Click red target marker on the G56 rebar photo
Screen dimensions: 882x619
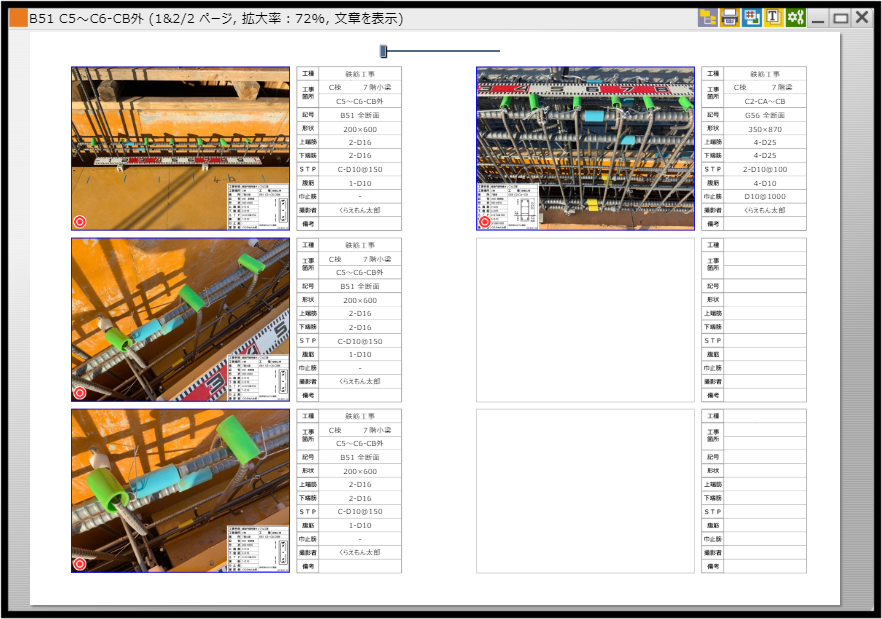[484, 222]
